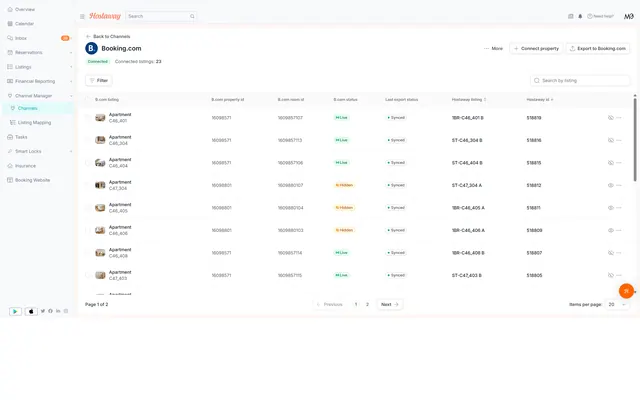Click Live status badge for room 1609857107

click(342, 118)
